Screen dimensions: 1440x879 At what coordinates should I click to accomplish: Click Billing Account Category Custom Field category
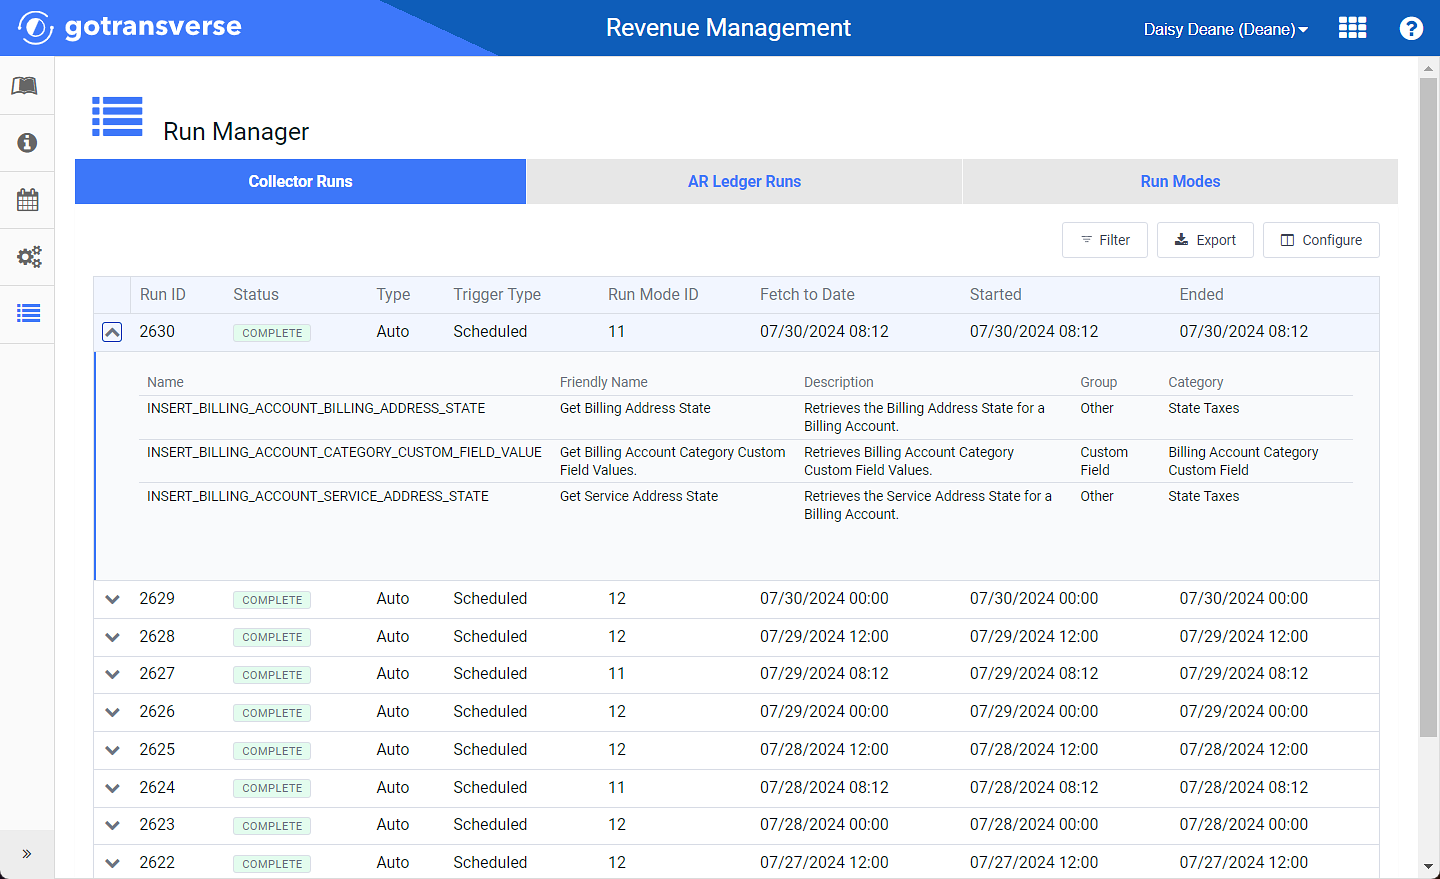click(1243, 461)
